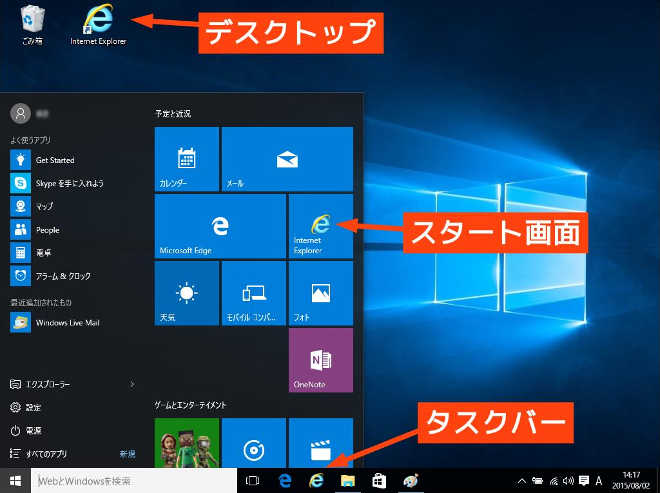
Task: Click the taskbar search box
Action: [135, 481]
